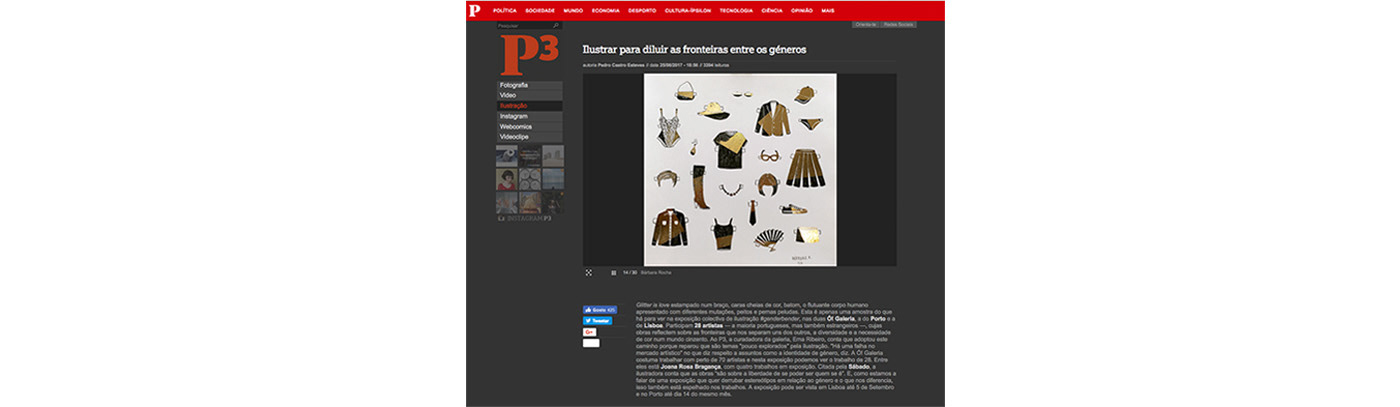Open the Economia section

[x=605, y=10]
